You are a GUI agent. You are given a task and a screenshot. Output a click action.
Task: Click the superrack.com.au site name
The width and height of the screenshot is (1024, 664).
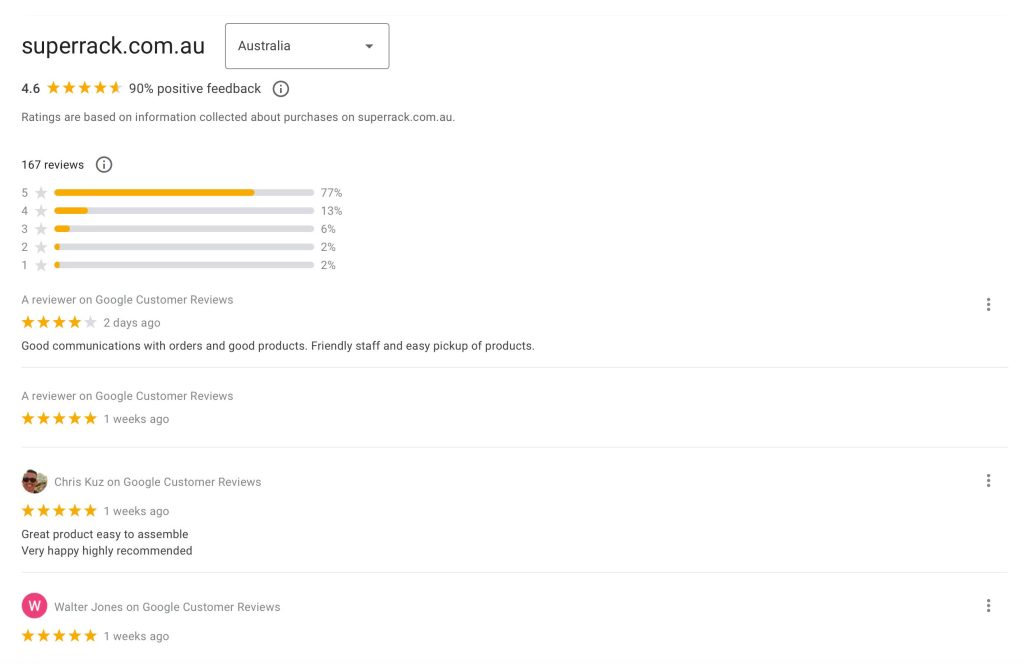click(112, 45)
